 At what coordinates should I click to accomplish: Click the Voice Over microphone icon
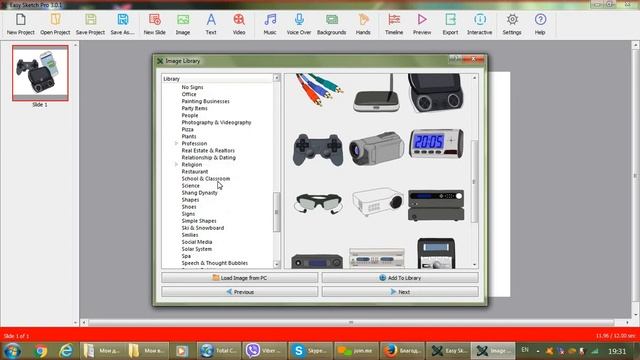coord(299,24)
